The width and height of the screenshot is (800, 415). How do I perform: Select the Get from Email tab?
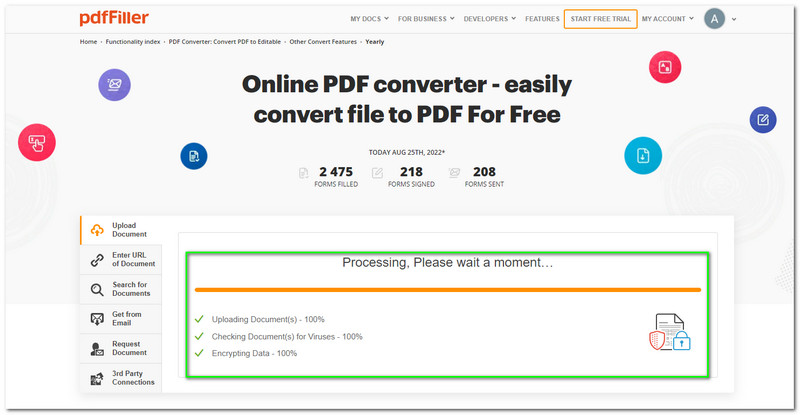tap(121, 319)
